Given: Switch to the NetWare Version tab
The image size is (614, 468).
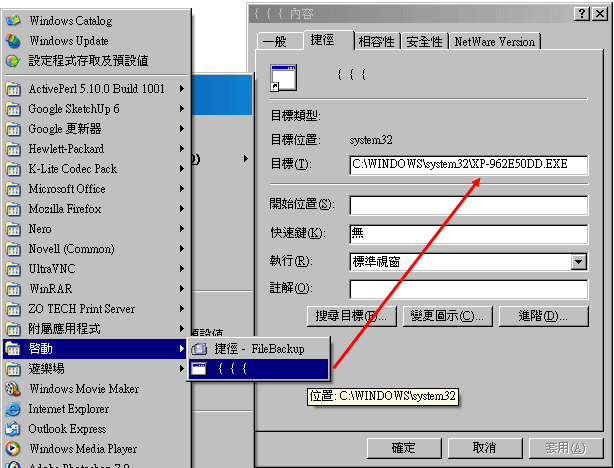Looking at the screenshot, I should click(x=495, y=41).
